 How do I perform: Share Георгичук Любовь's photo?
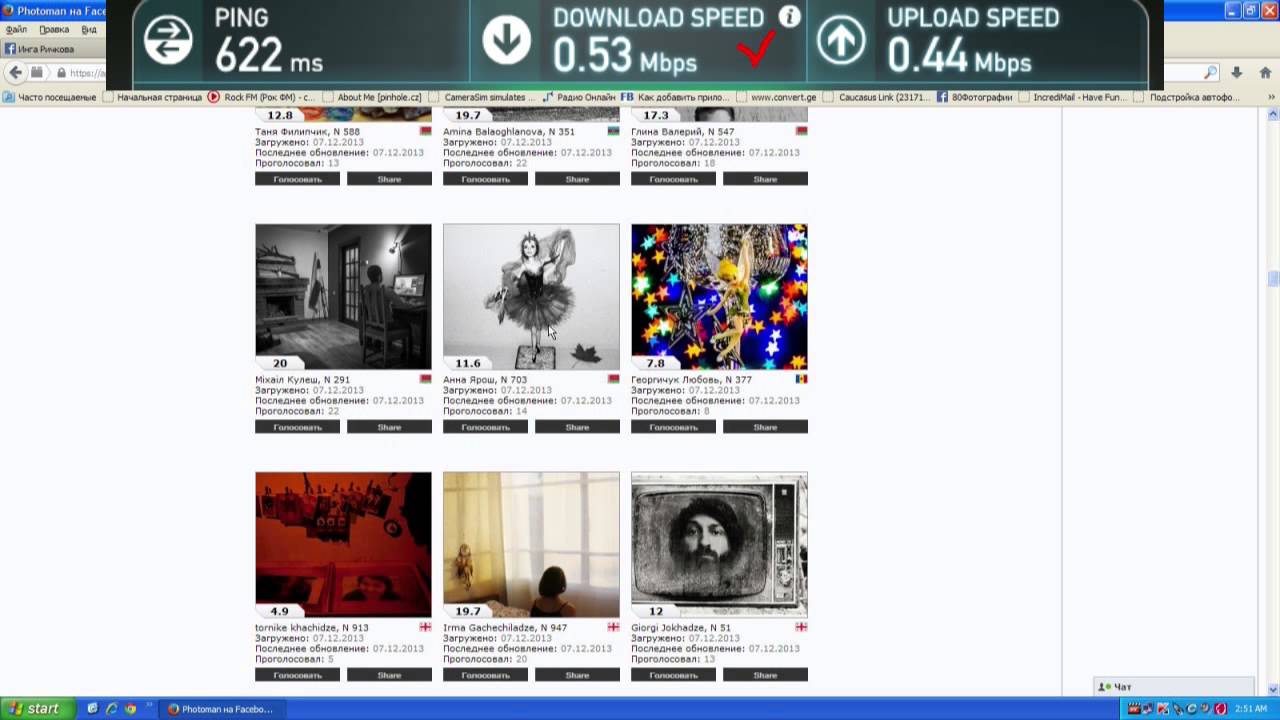[x=765, y=427]
